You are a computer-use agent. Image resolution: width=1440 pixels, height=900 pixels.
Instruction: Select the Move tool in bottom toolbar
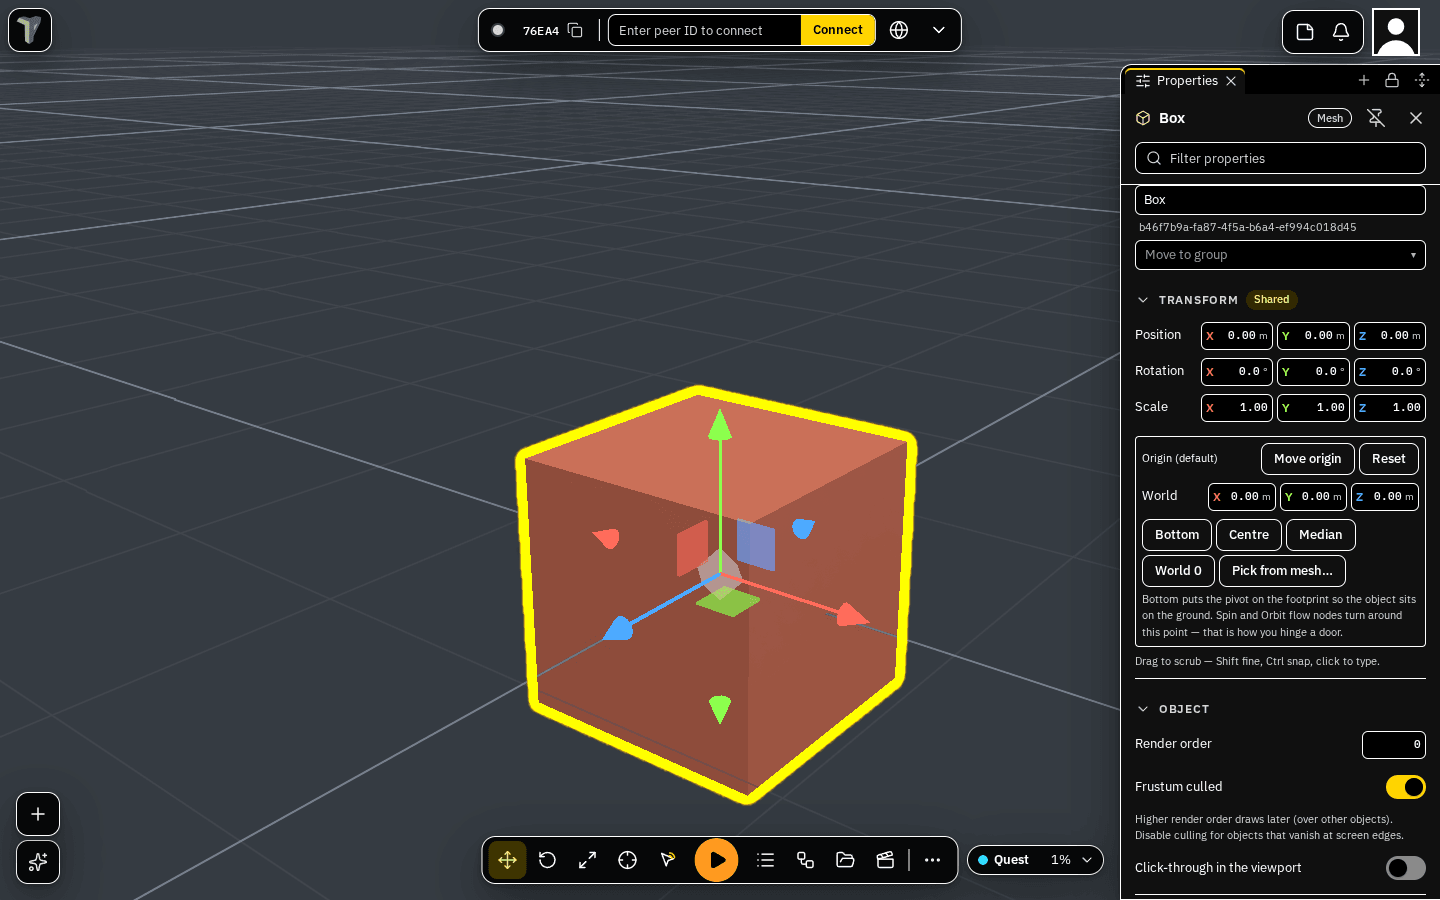point(508,860)
